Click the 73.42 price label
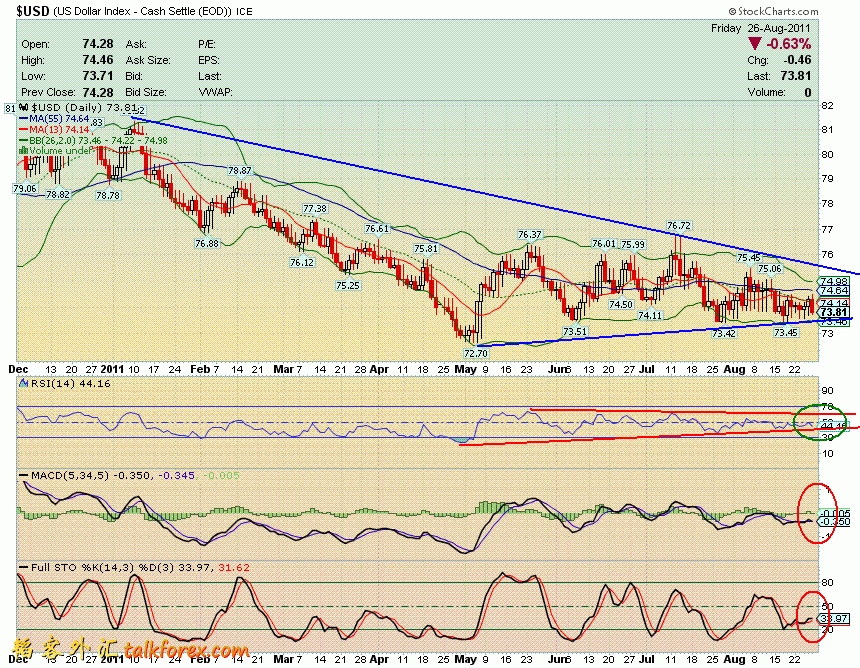 tap(723, 333)
